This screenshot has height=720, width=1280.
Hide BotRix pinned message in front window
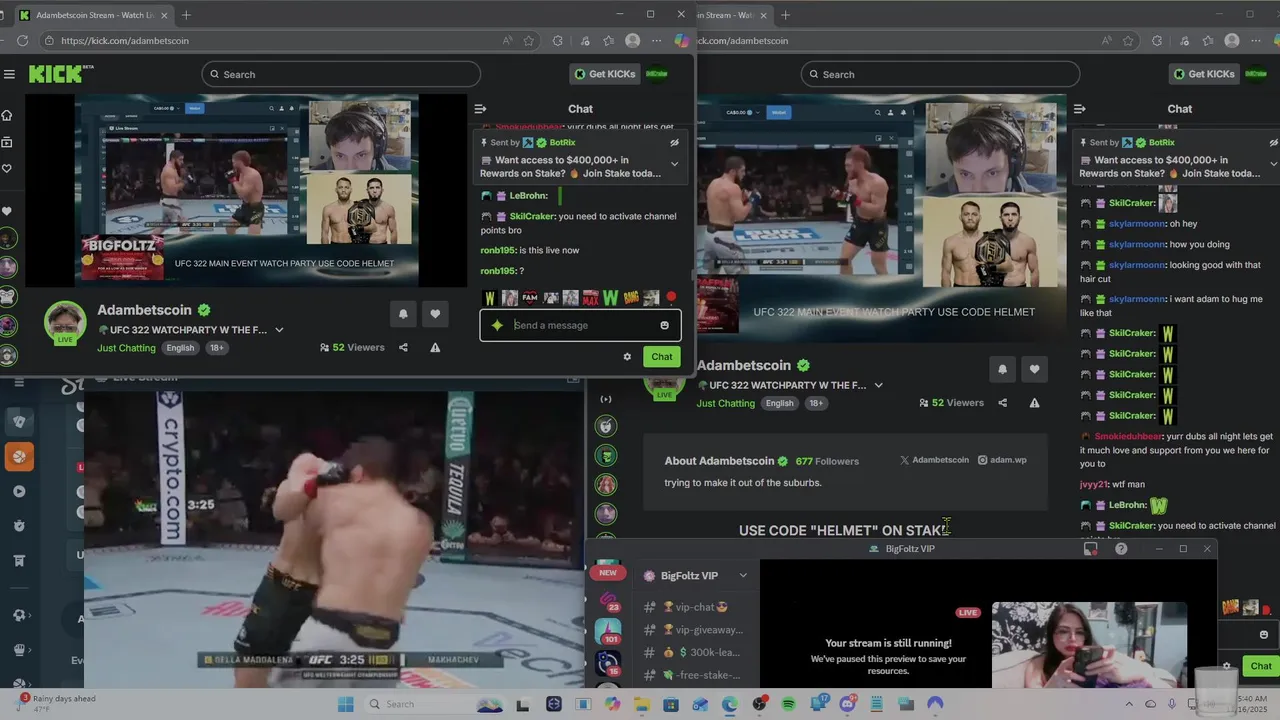(674, 143)
